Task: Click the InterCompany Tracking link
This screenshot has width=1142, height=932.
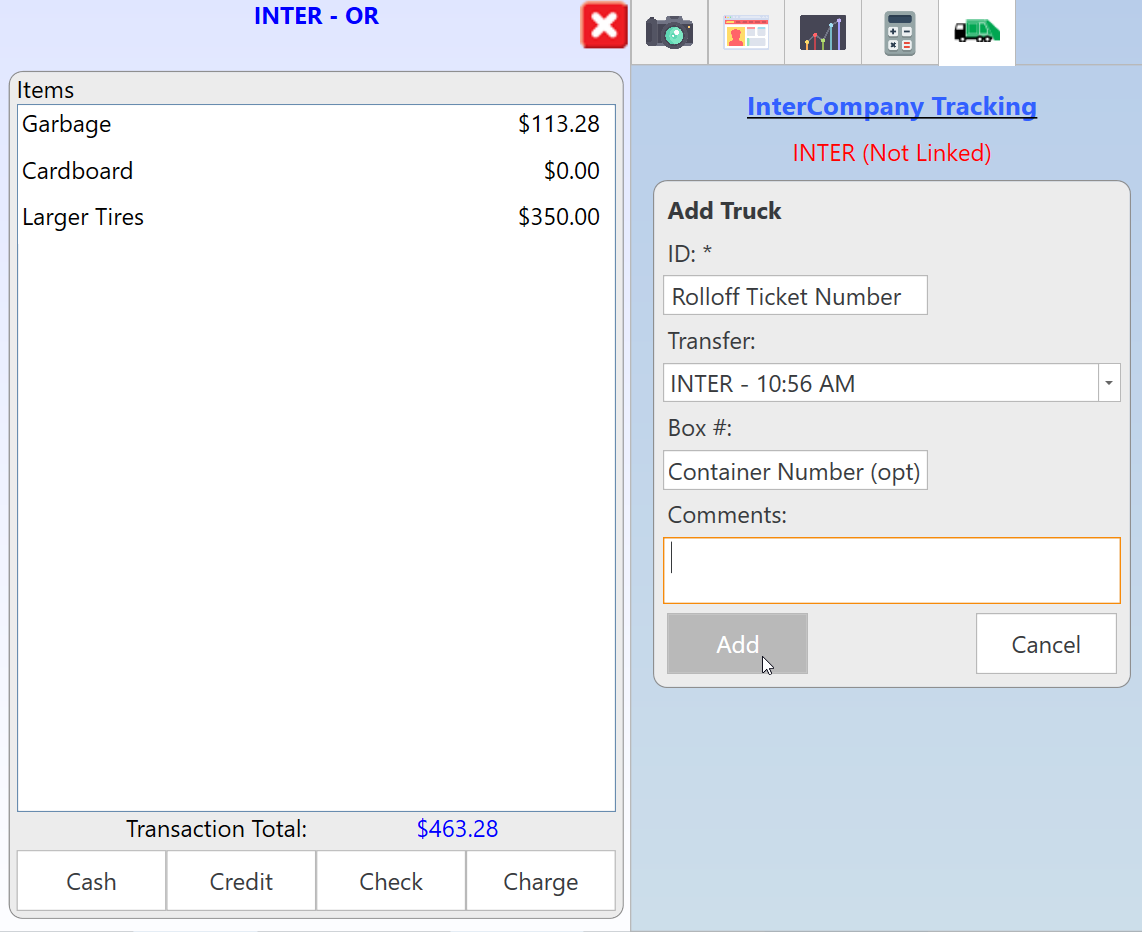Action: pyautogui.click(x=891, y=106)
